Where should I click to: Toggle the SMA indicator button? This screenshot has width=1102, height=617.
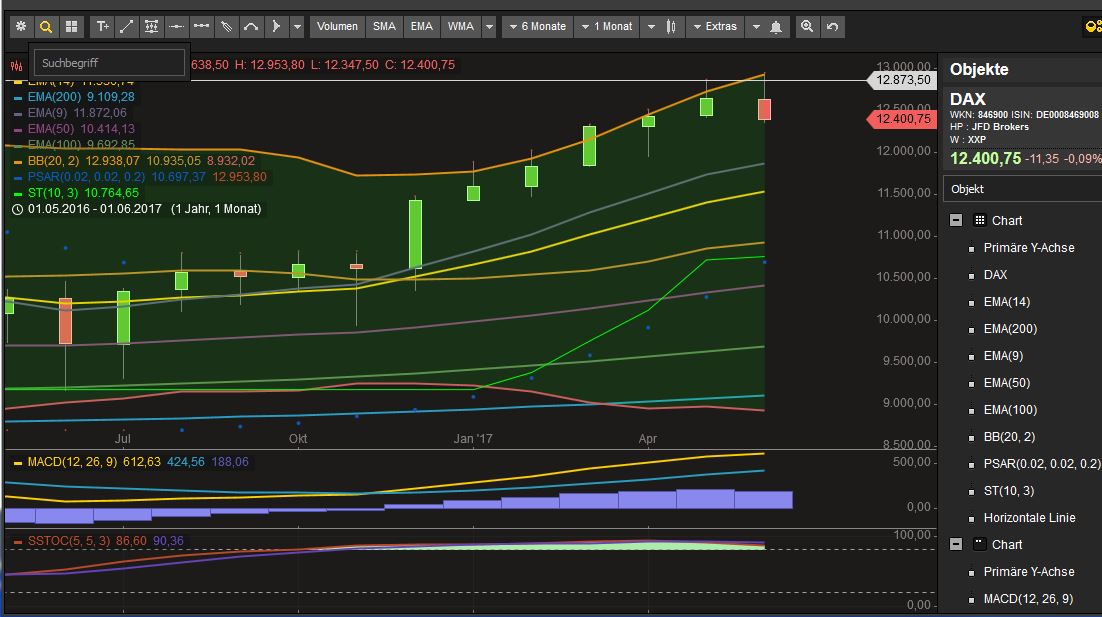tap(384, 27)
